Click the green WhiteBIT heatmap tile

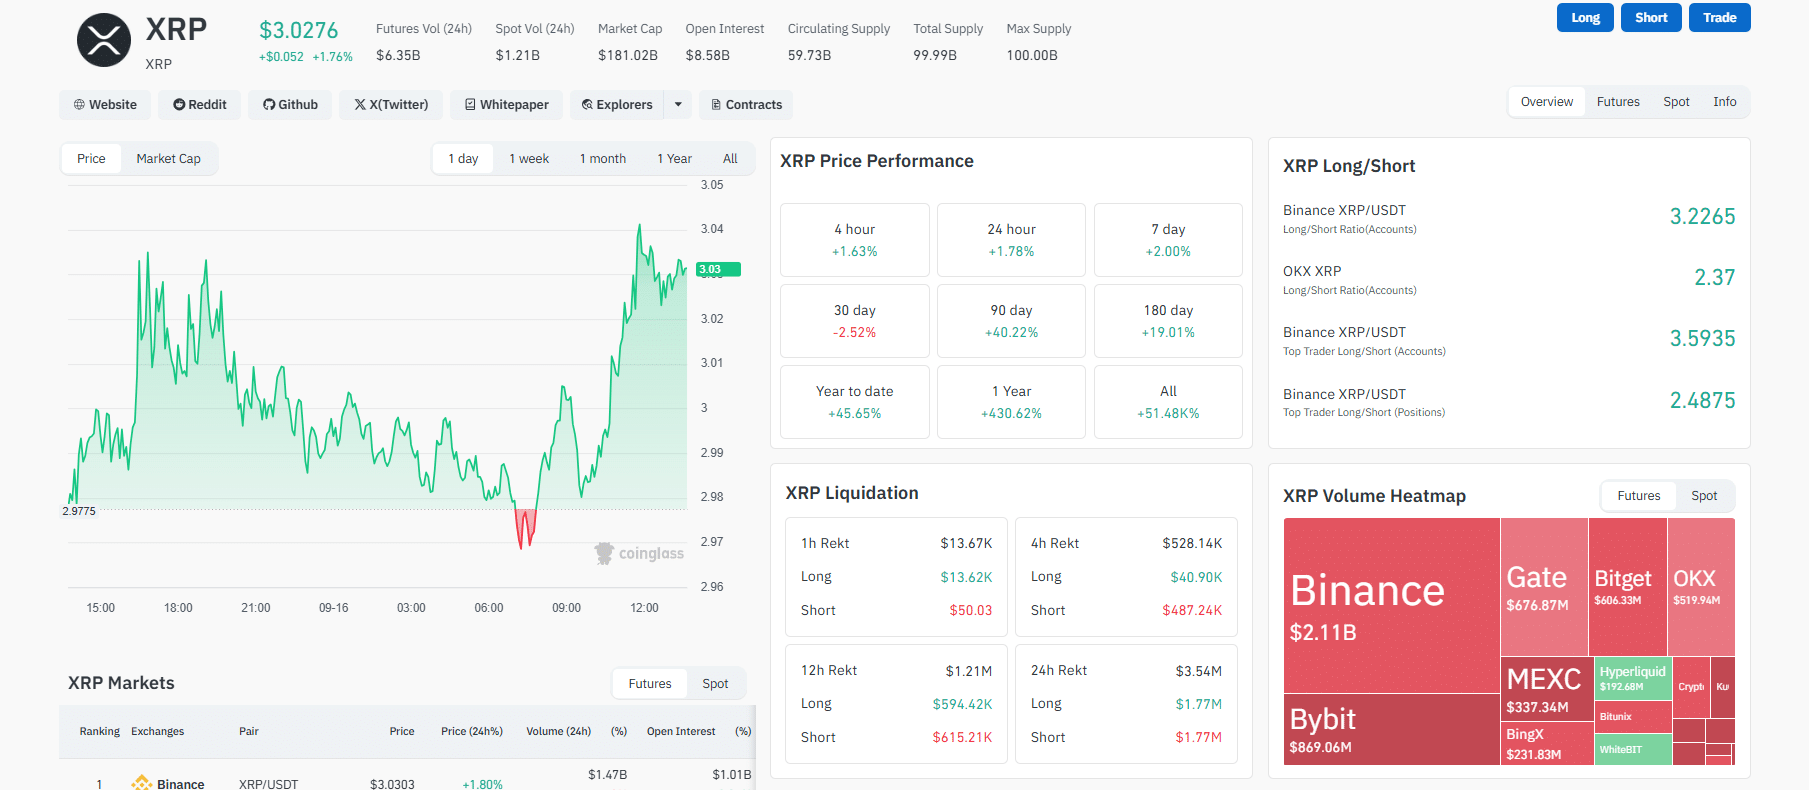click(1634, 749)
